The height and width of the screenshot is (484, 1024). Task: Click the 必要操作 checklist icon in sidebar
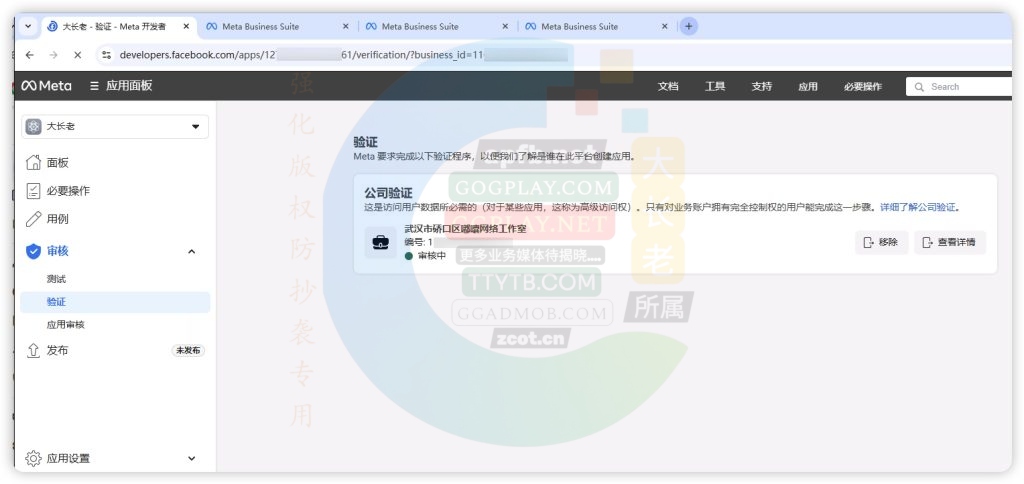(33, 191)
